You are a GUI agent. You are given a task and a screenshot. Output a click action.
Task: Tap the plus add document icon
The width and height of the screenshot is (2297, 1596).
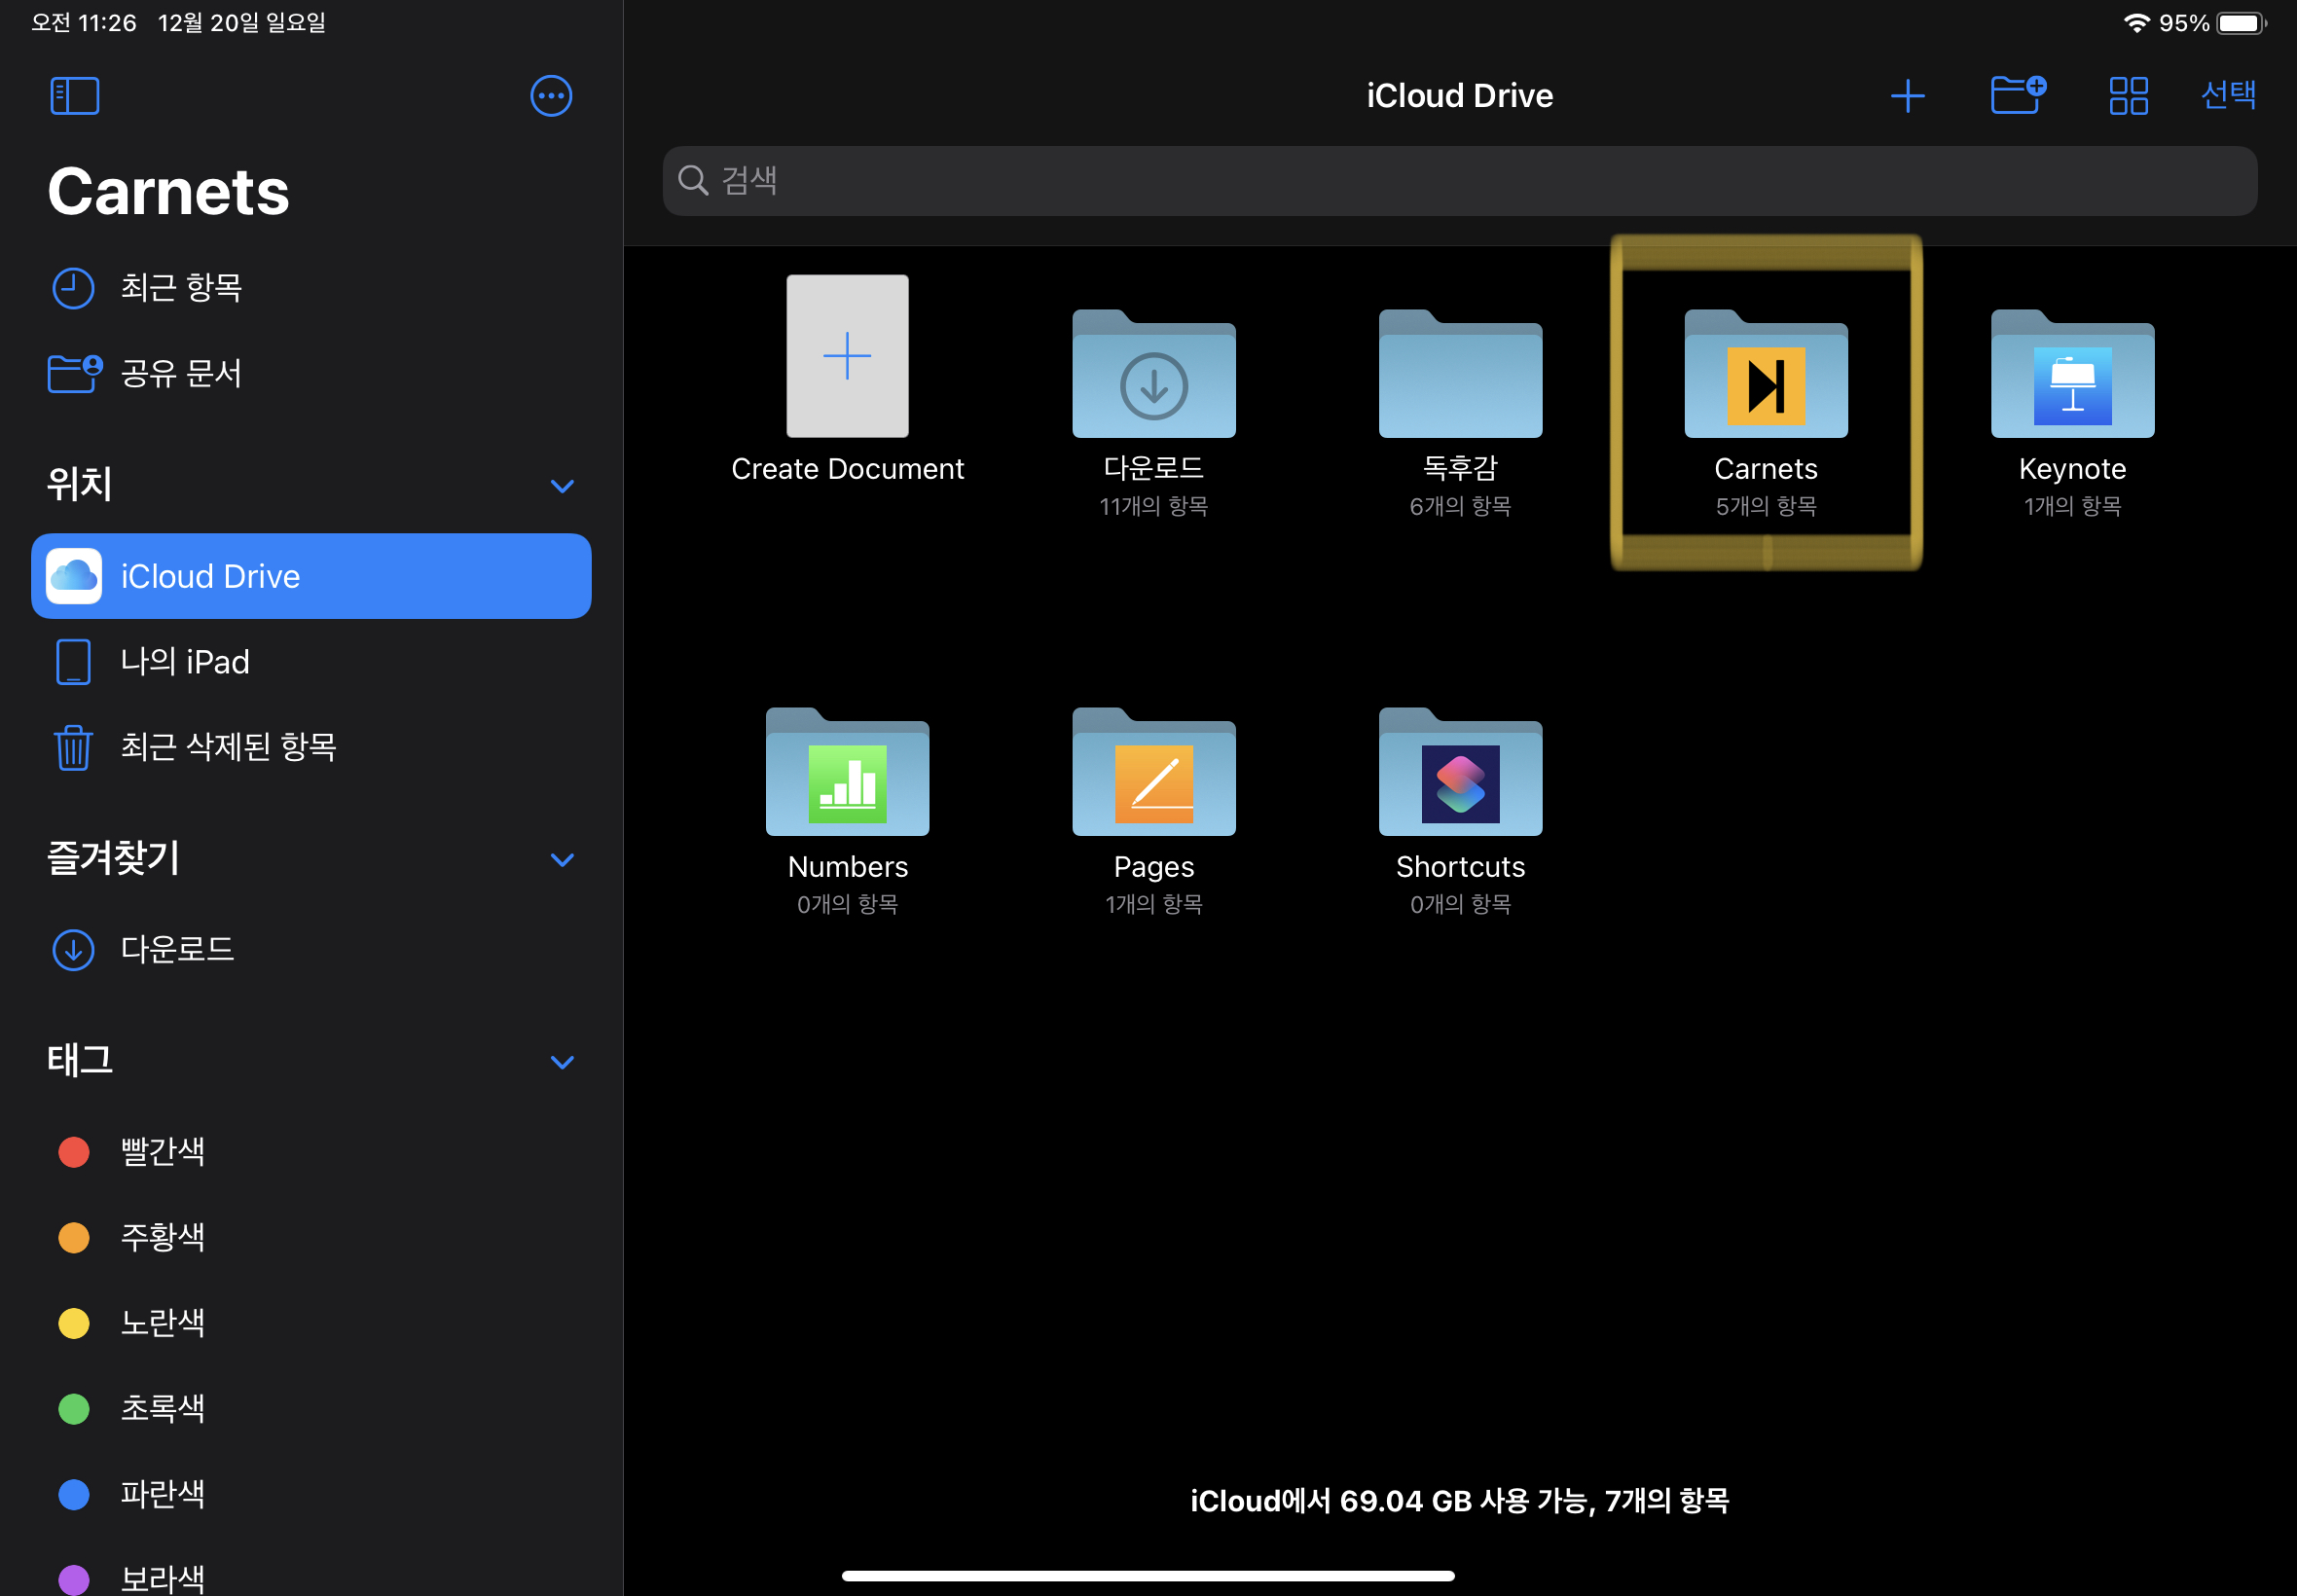[x=1907, y=96]
